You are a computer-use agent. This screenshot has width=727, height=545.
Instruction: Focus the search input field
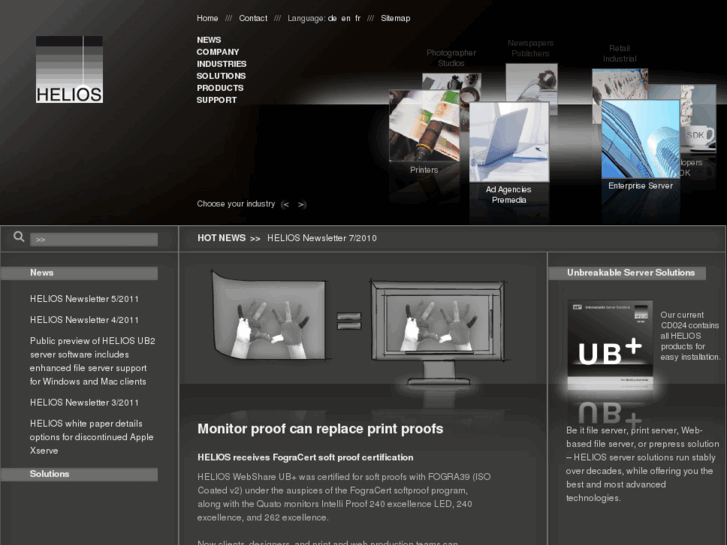[x=94, y=239]
